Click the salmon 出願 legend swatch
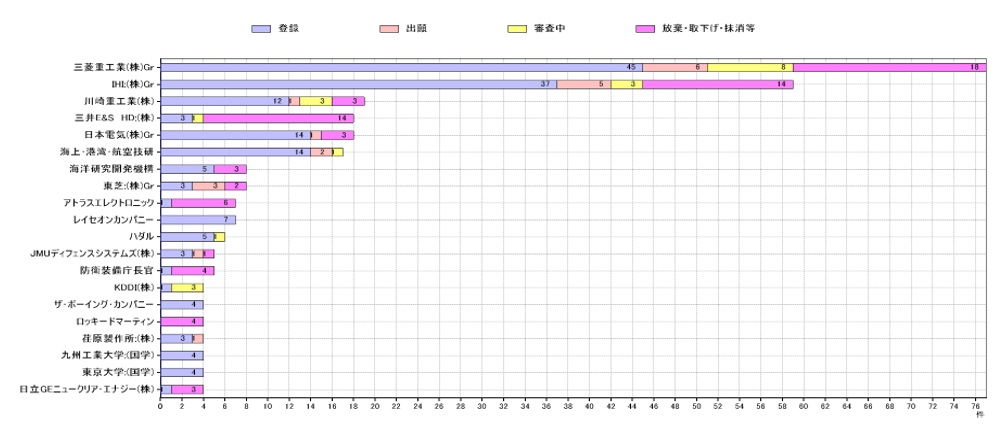This screenshot has width=1007, height=439. pyautogui.click(x=389, y=29)
